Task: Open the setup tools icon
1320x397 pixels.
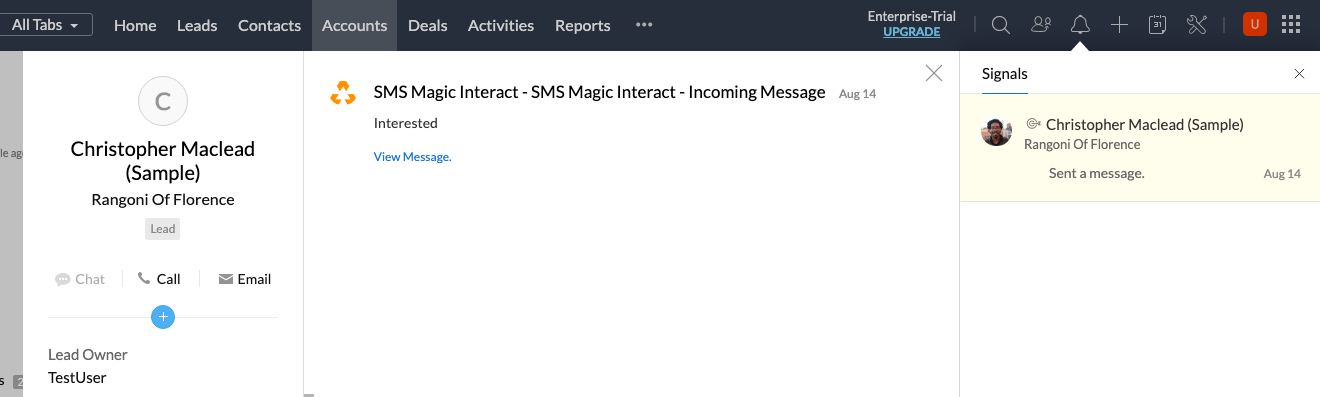Action: 1197,25
